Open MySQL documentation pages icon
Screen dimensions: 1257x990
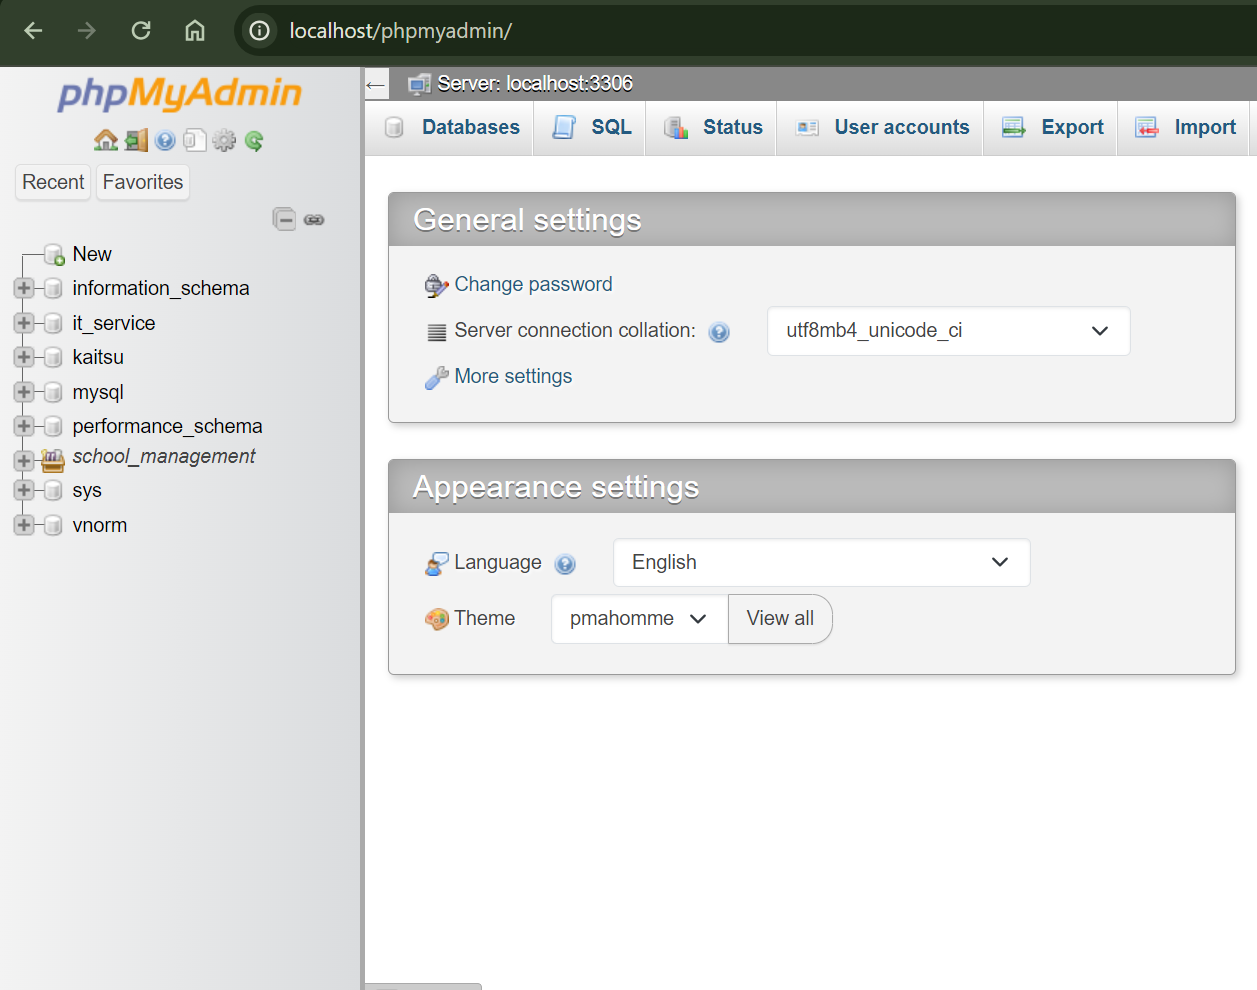pyautogui.click(x=195, y=140)
